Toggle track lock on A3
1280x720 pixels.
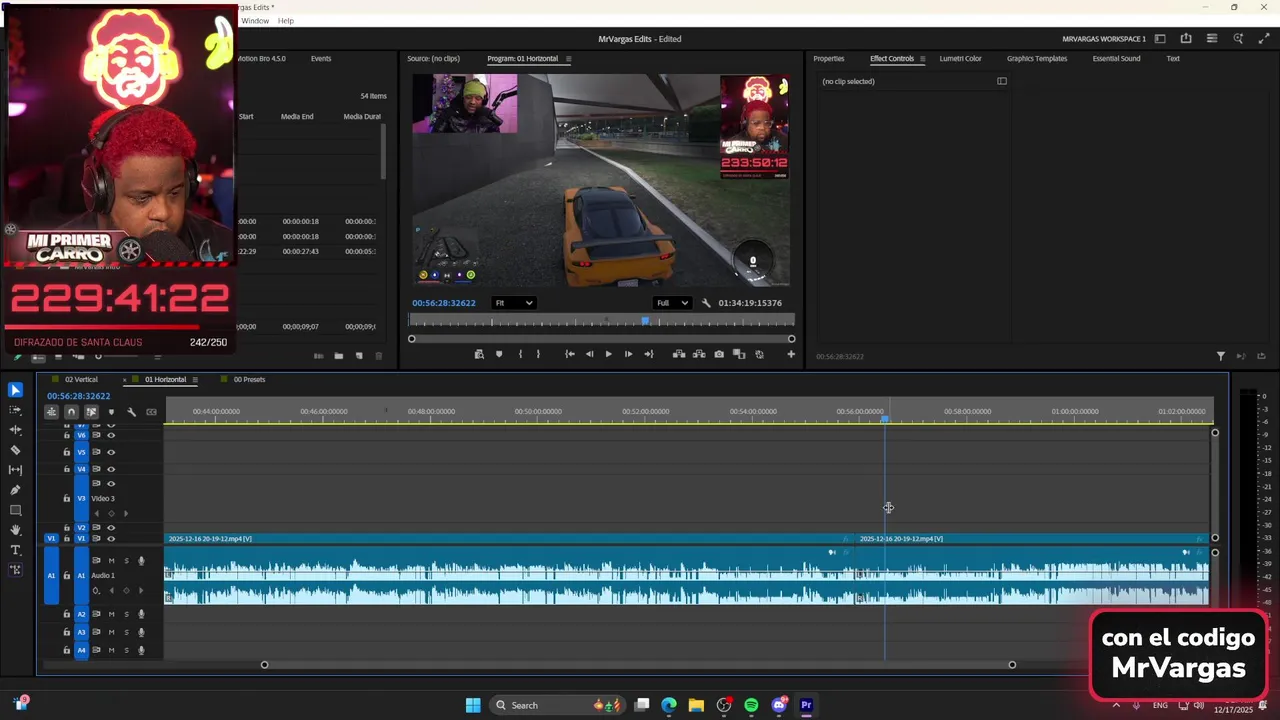67,632
